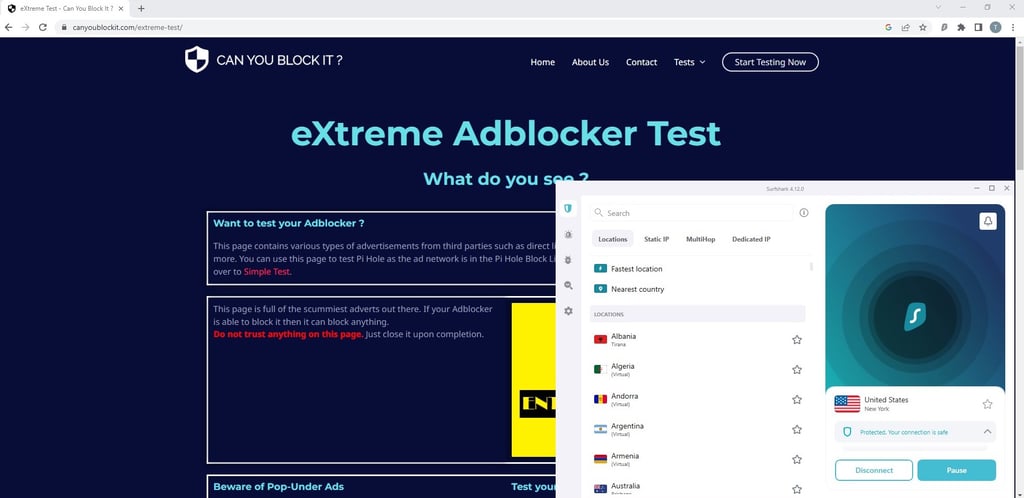Open the Chrome three-dot menu
Viewport: 1024px width, 498px height.
point(1012,27)
